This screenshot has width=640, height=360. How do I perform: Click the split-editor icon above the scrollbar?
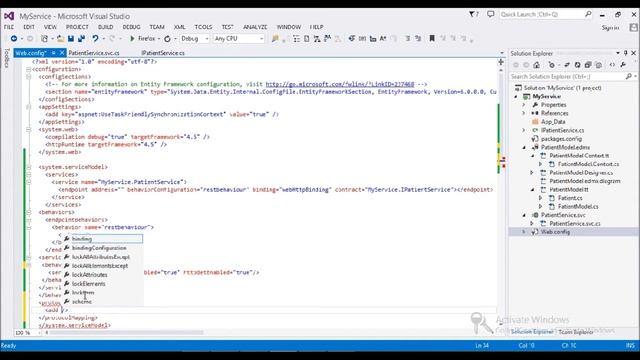coord(501,62)
